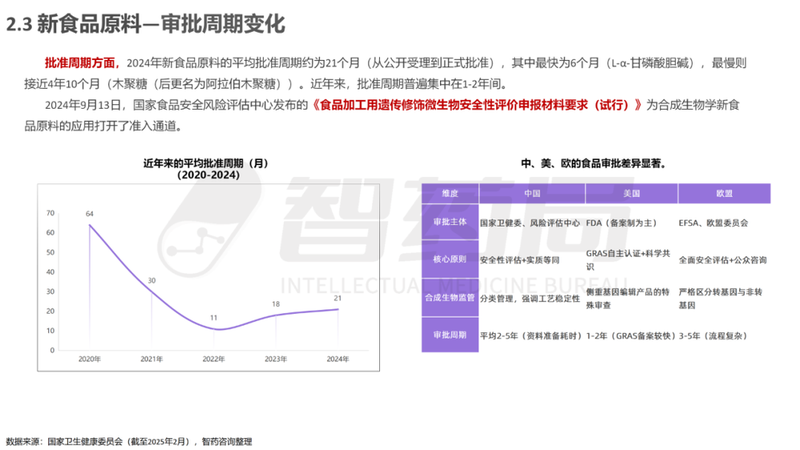Click the table header 中国
800x450 pixels.
532,193
